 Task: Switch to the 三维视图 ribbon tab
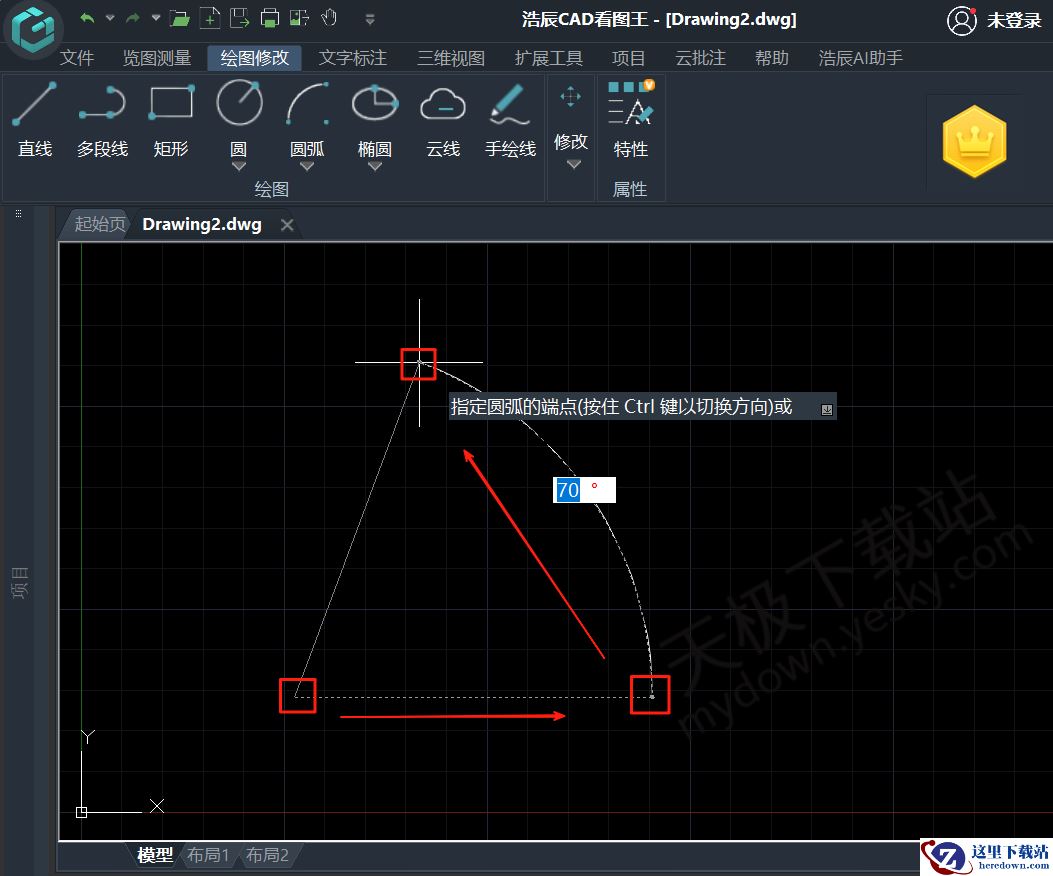point(451,58)
